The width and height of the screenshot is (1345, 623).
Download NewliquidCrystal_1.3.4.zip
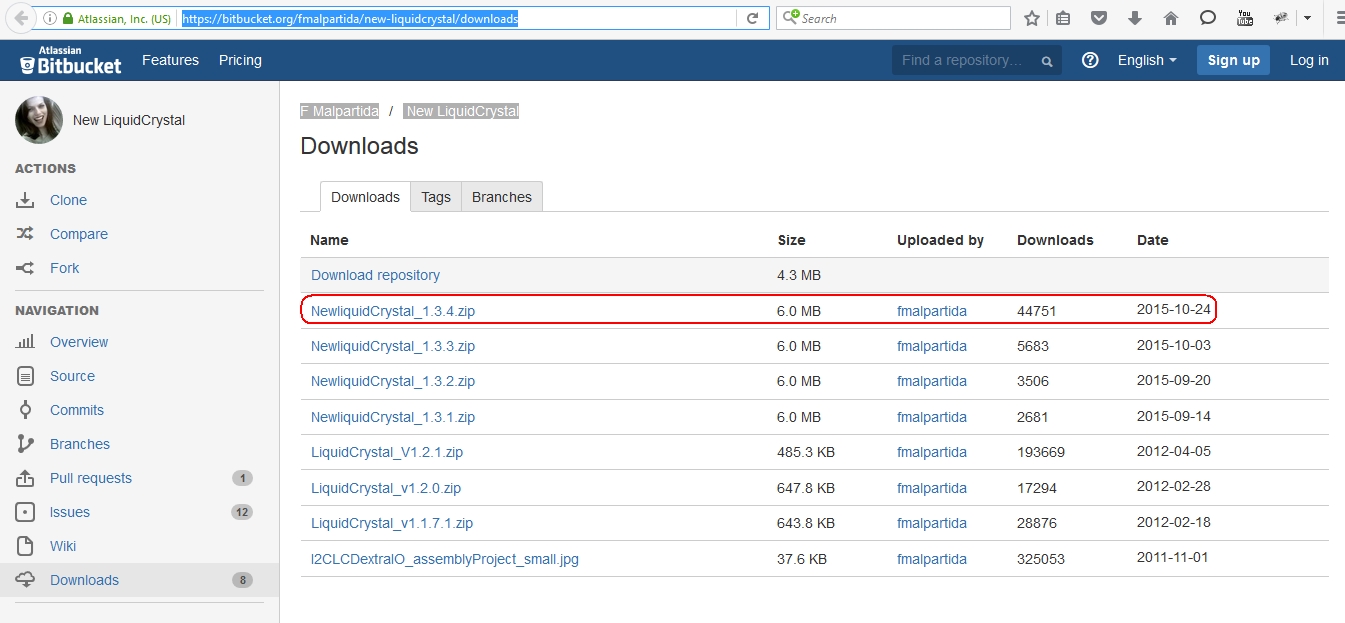point(393,311)
